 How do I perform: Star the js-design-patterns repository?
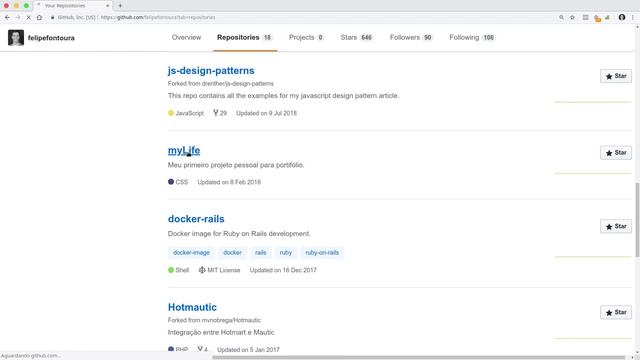[616, 76]
